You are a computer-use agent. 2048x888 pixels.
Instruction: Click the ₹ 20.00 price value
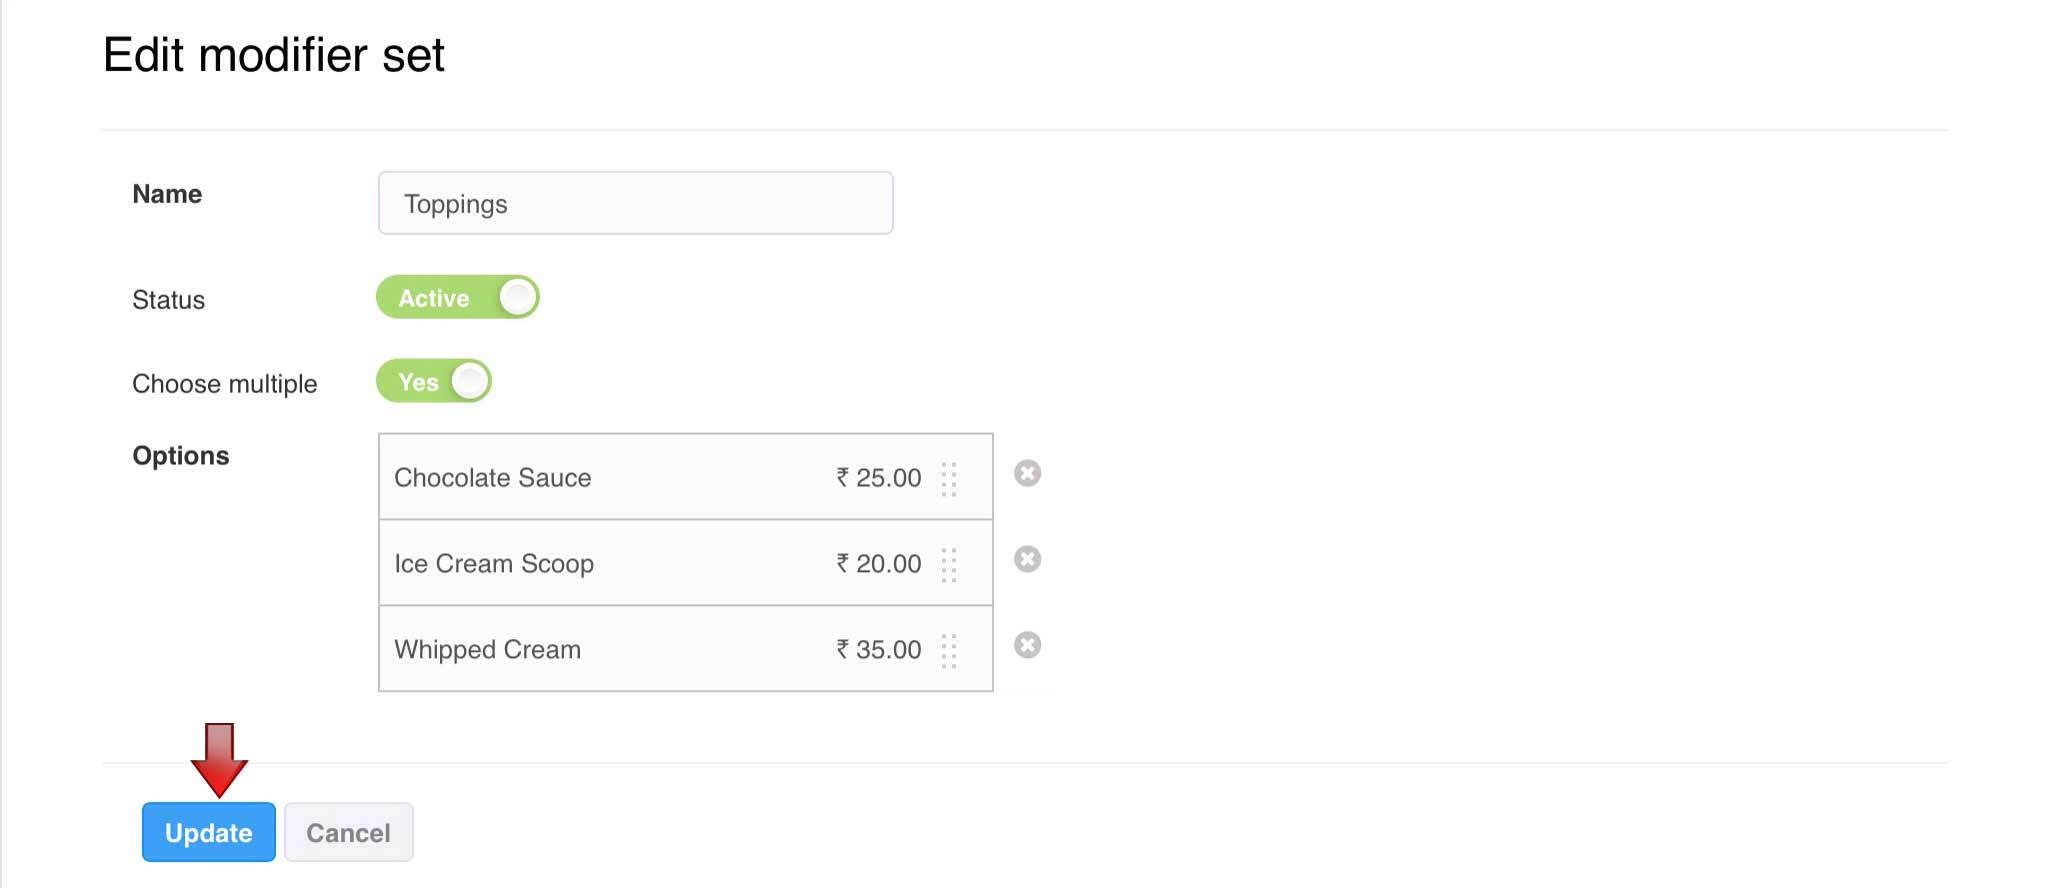point(879,564)
